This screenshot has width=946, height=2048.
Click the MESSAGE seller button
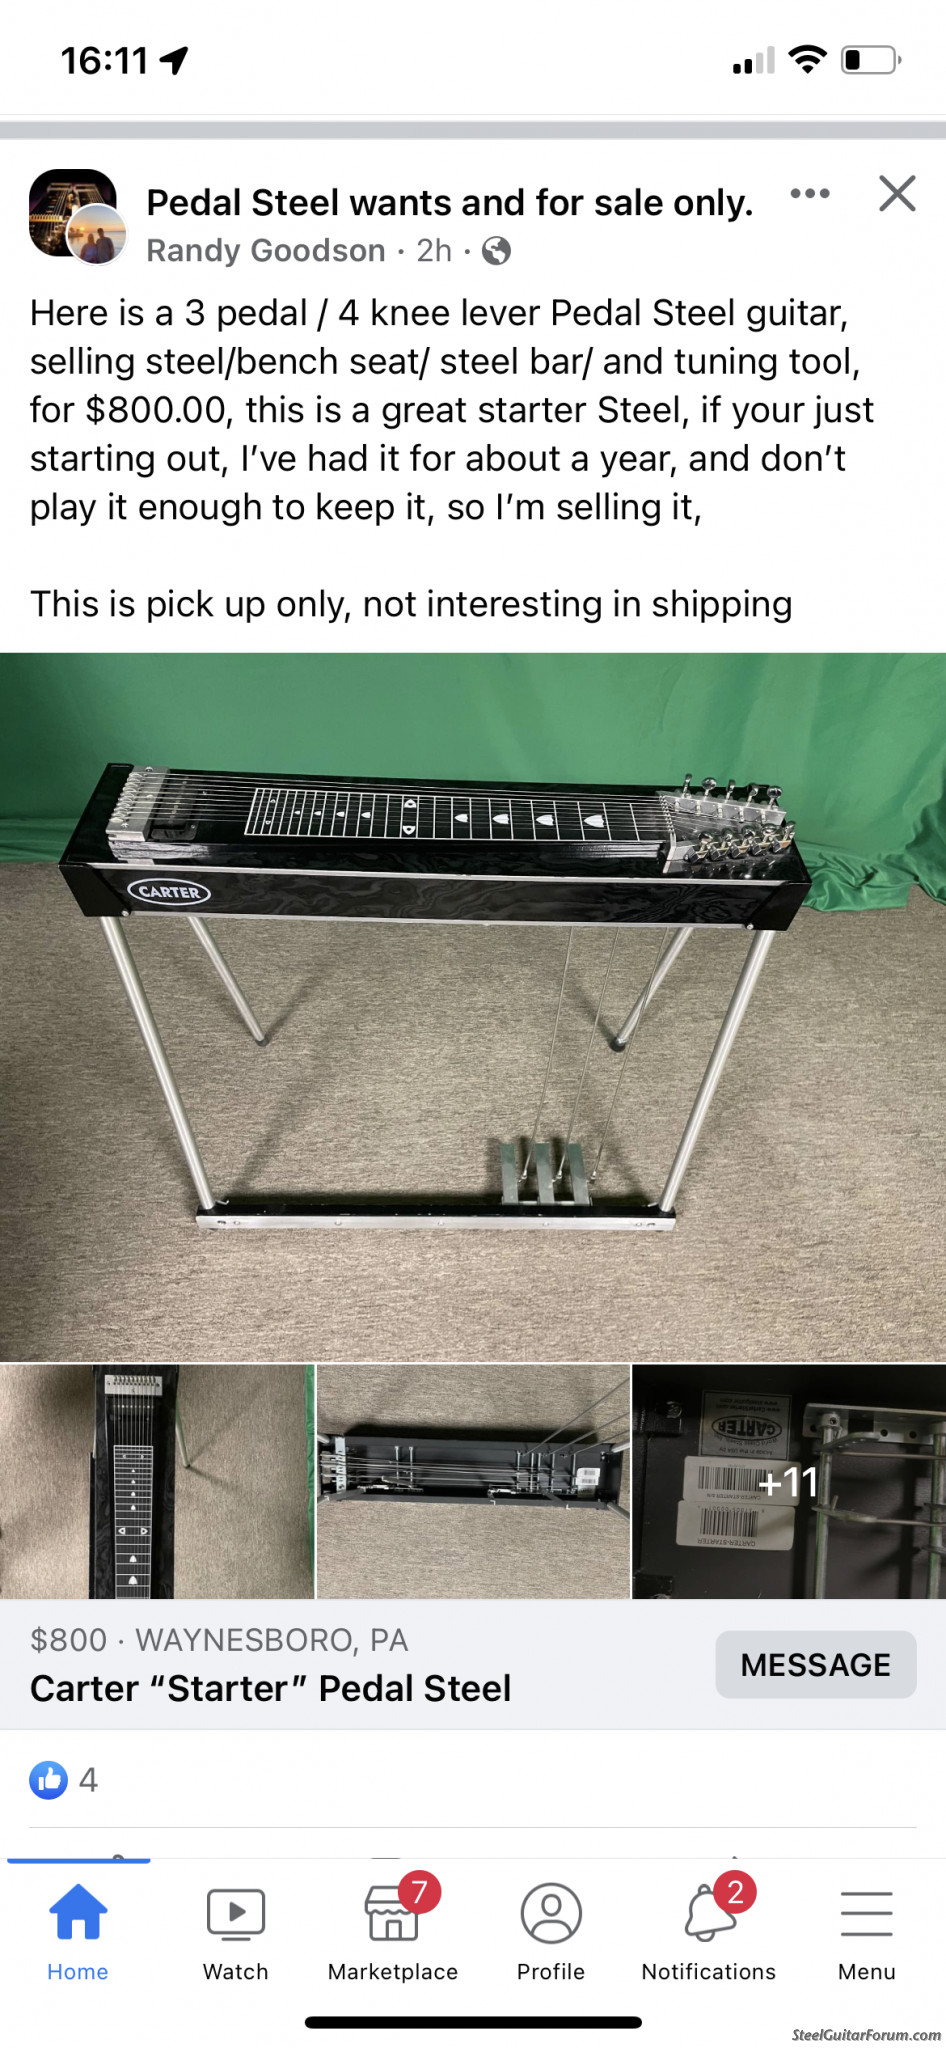816,1664
